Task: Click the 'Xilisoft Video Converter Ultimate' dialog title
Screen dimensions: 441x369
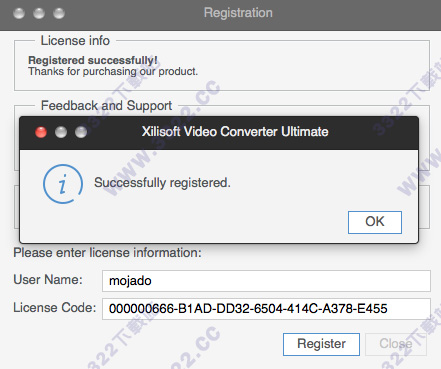Action: click(x=235, y=132)
